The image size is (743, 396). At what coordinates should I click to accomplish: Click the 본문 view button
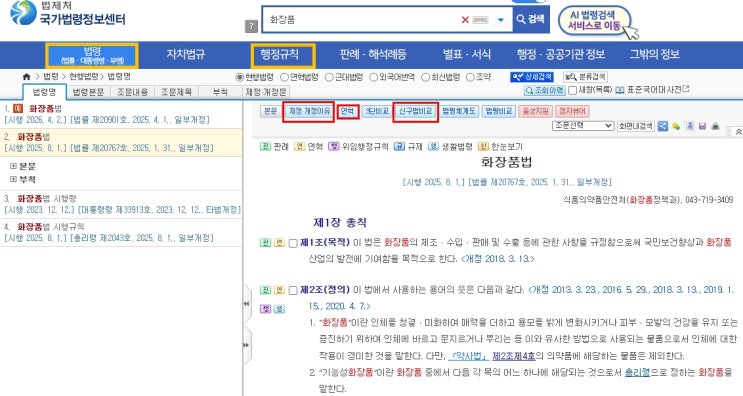point(270,111)
